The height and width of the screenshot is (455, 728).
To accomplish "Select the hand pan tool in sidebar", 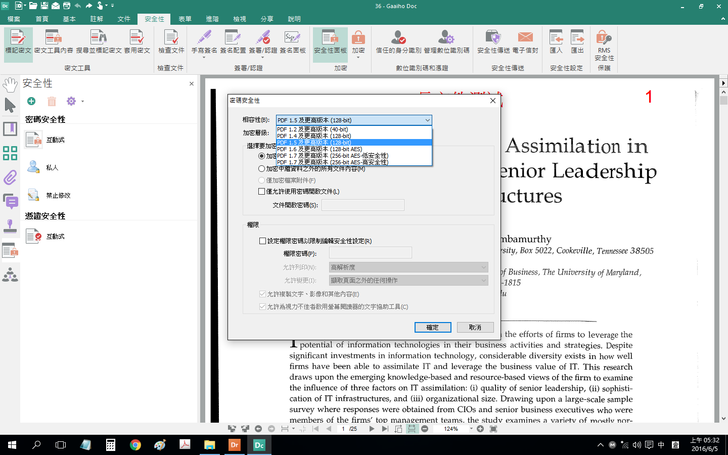I will tap(10, 84).
